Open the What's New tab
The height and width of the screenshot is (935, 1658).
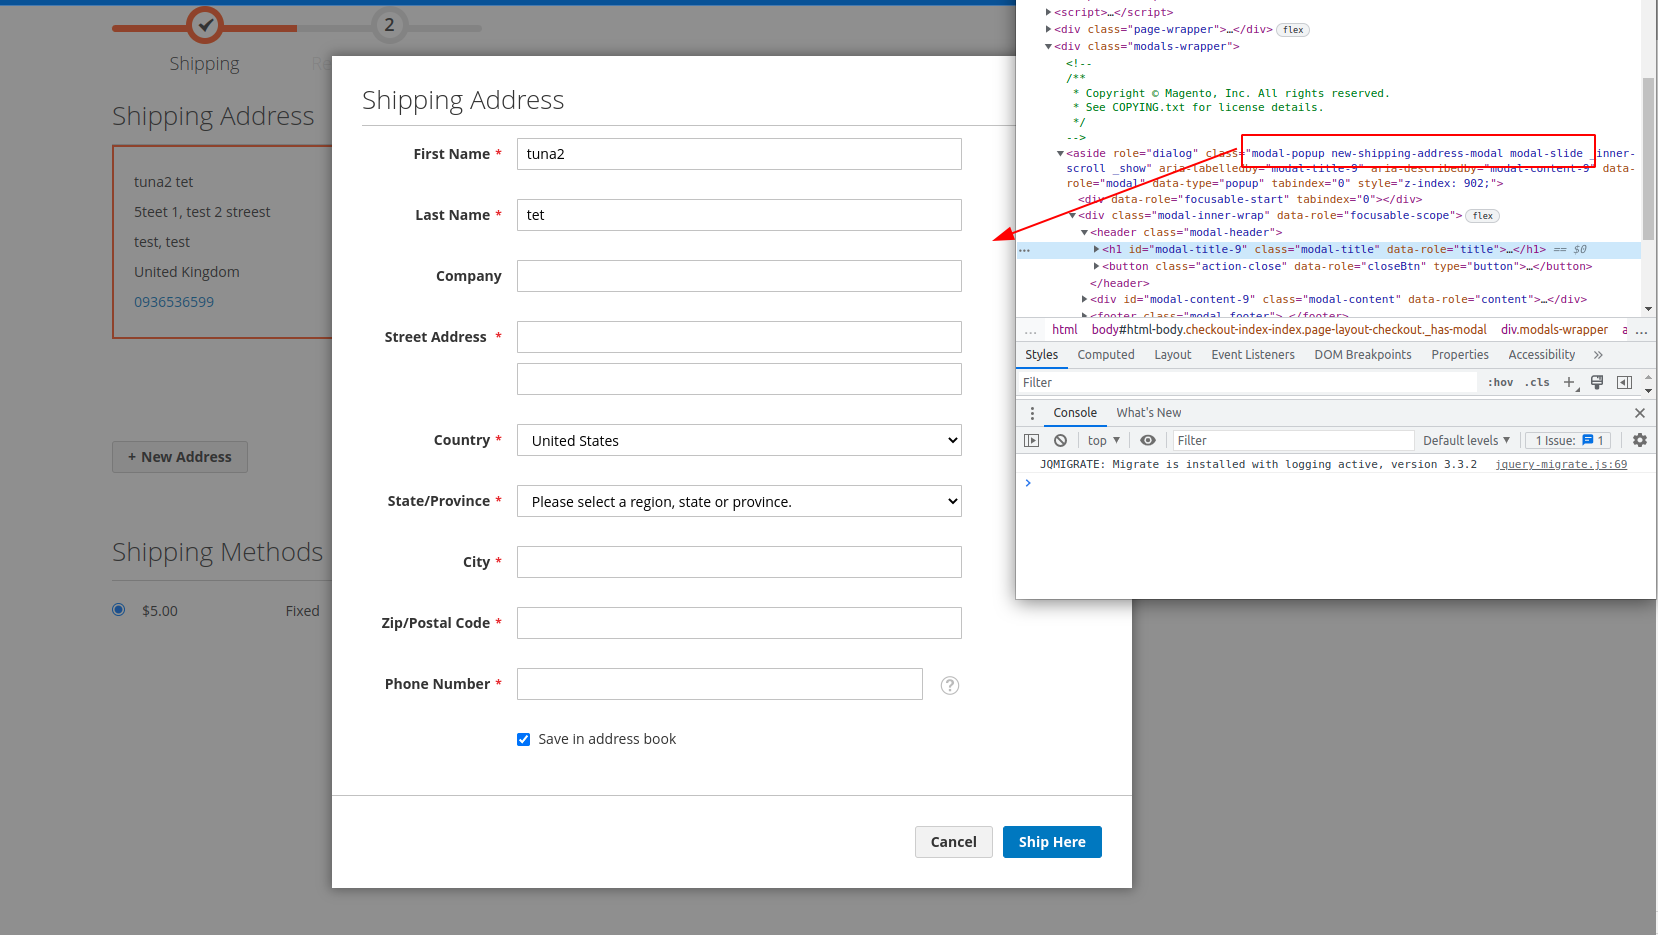tap(1147, 412)
